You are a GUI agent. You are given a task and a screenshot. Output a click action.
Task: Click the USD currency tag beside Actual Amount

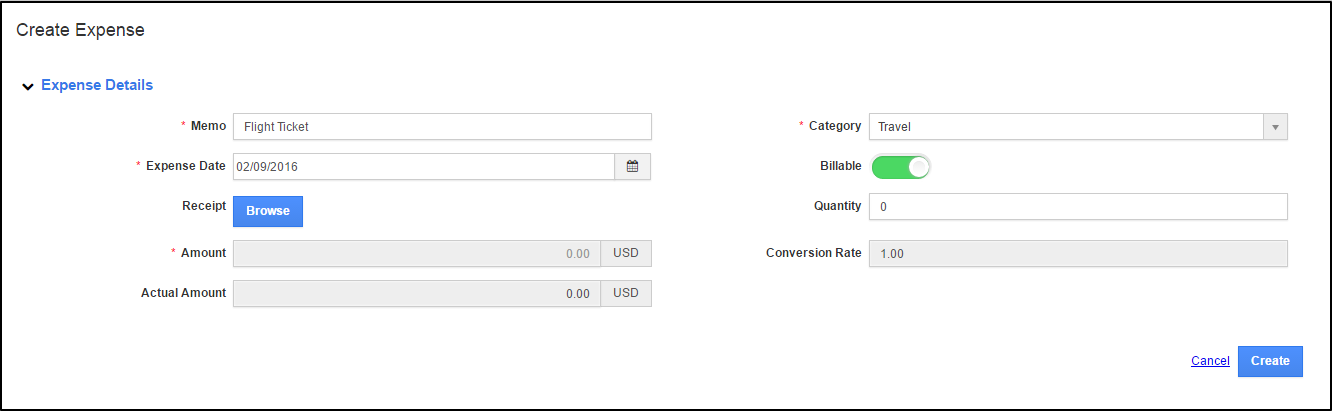click(x=626, y=294)
